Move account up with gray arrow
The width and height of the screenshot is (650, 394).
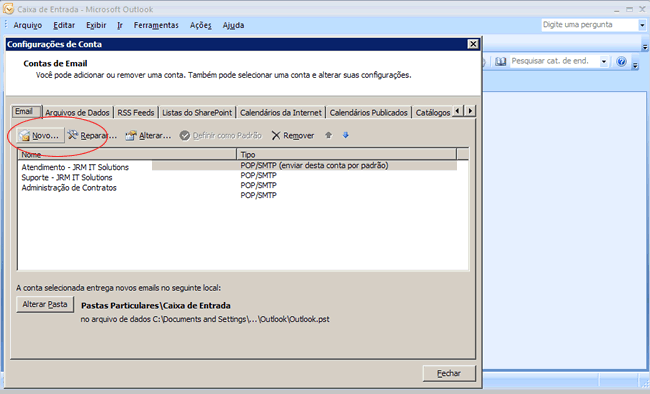[328, 135]
